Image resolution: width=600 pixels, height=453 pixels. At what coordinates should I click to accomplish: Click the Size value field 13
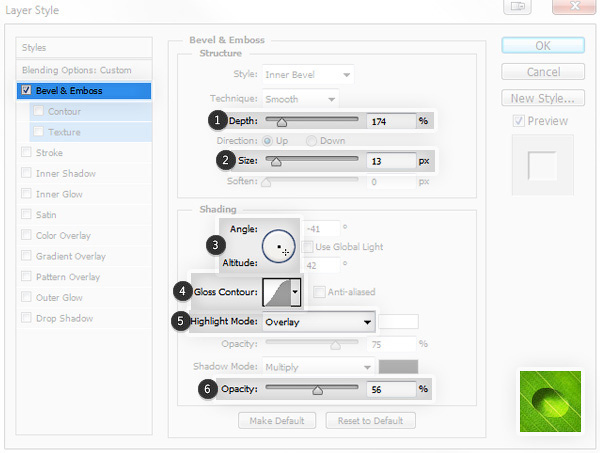(391, 161)
